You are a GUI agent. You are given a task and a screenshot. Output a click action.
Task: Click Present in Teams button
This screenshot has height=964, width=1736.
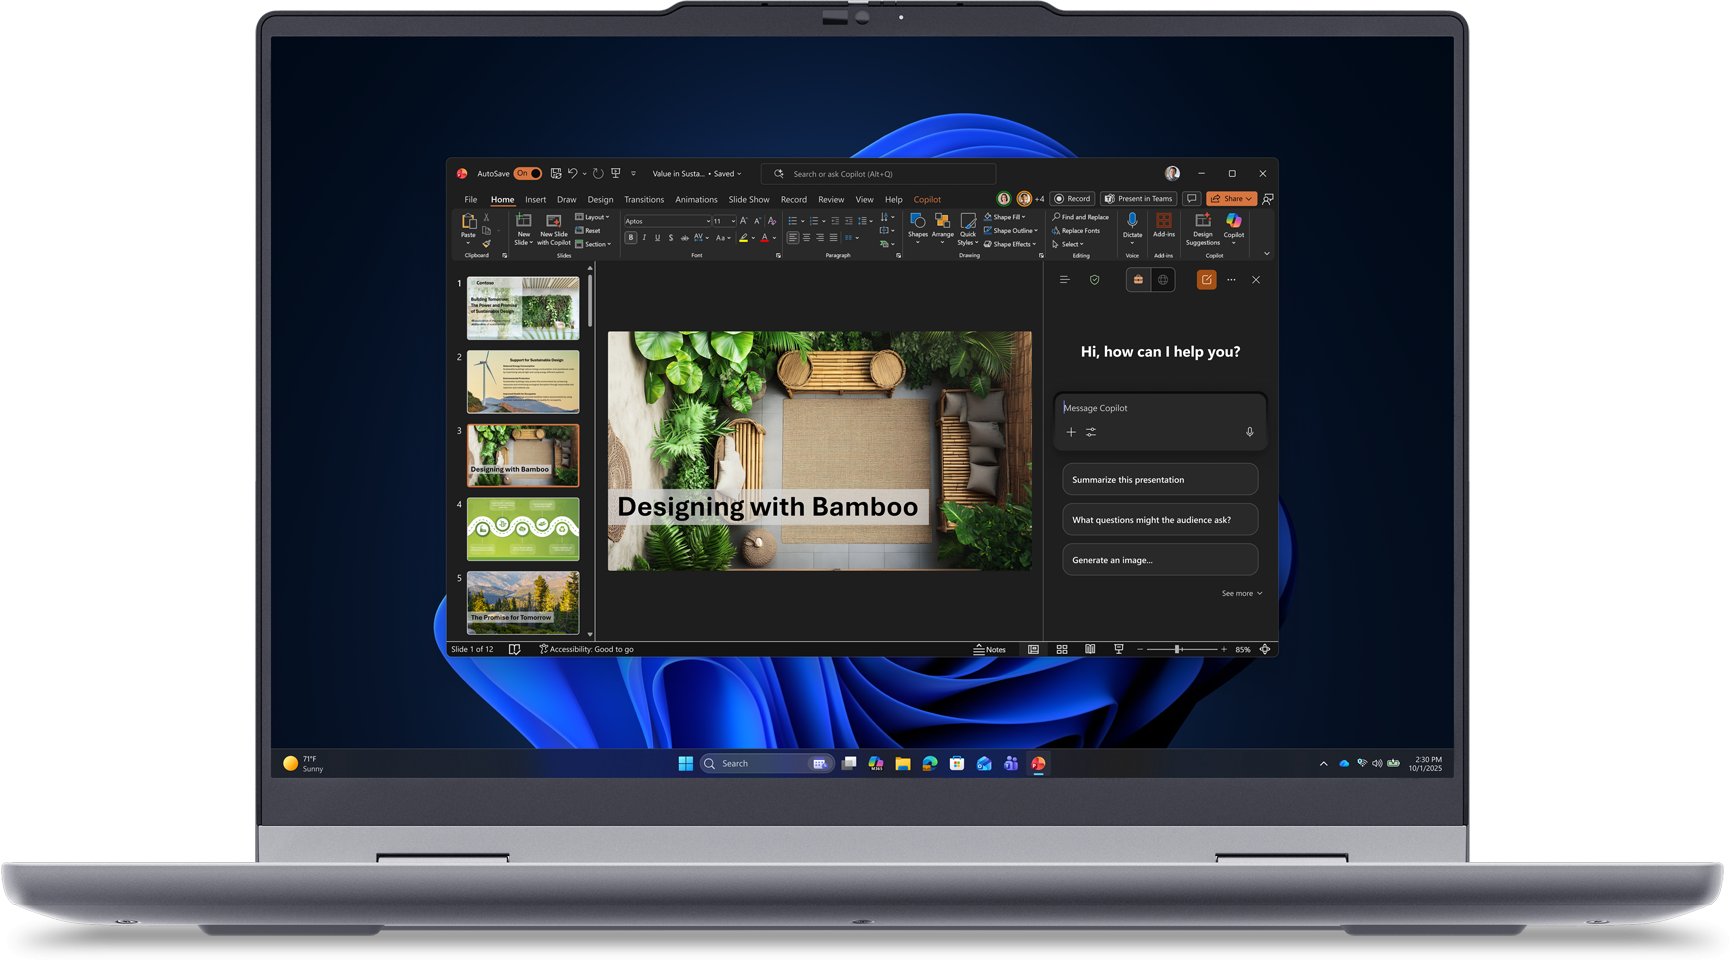[1138, 199]
